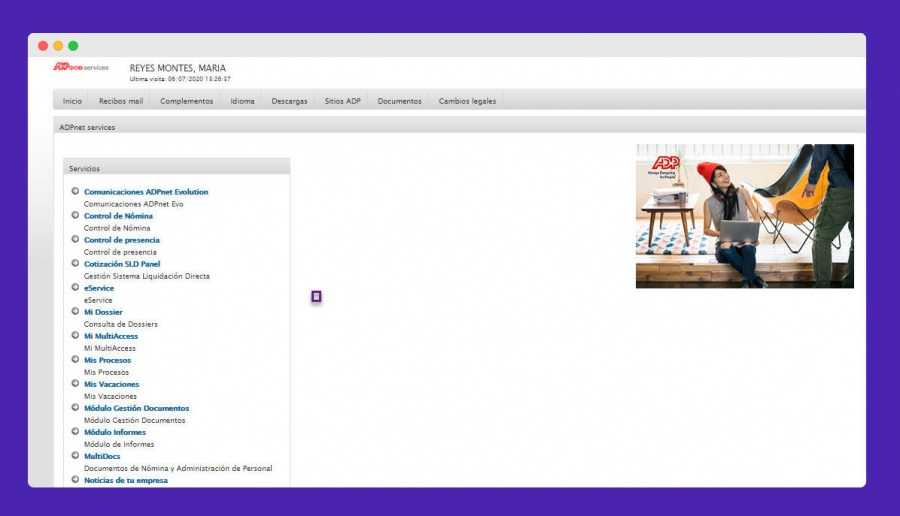Viewport: 900px width, 516px height.
Task: Open Control de Nómina link
Action: (118, 216)
